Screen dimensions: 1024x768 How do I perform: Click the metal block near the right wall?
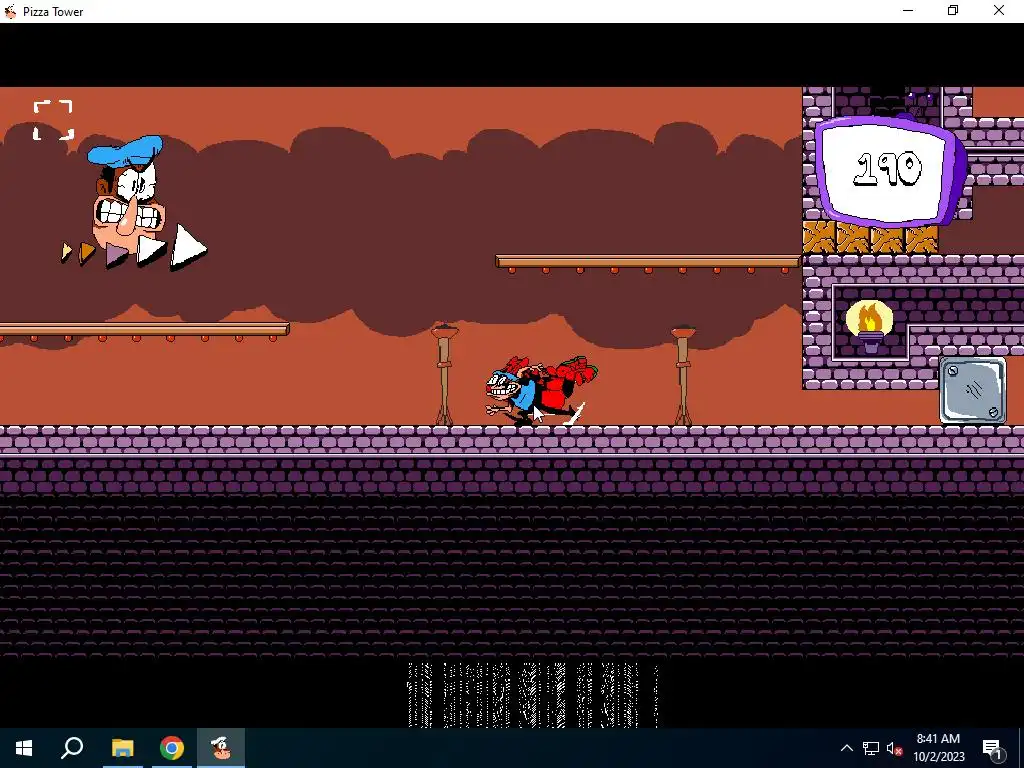pos(972,391)
